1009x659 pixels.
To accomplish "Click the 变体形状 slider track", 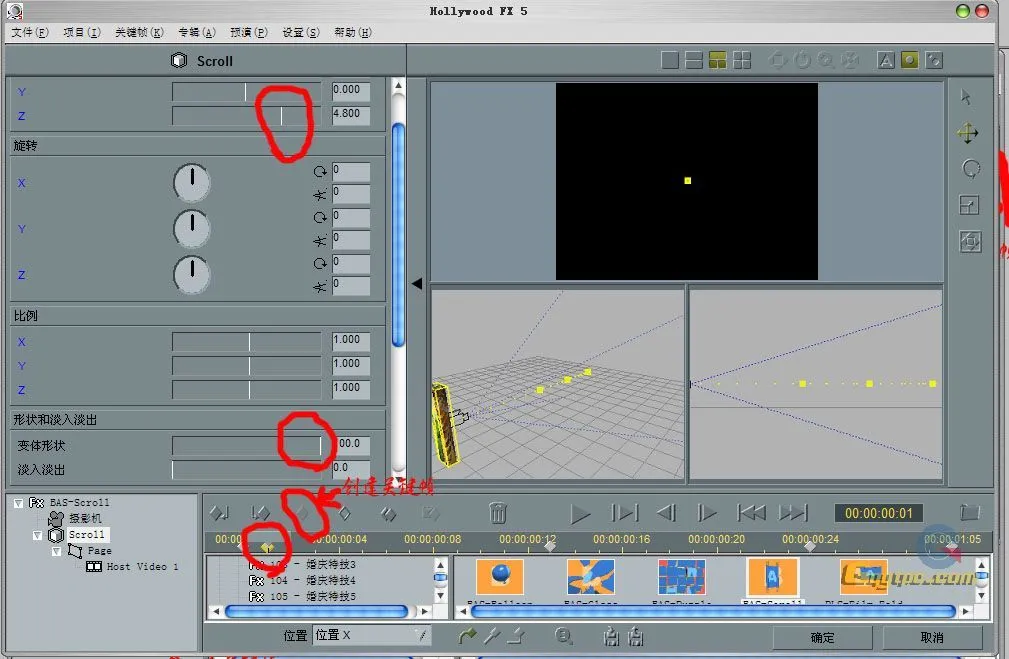I will (247, 444).
